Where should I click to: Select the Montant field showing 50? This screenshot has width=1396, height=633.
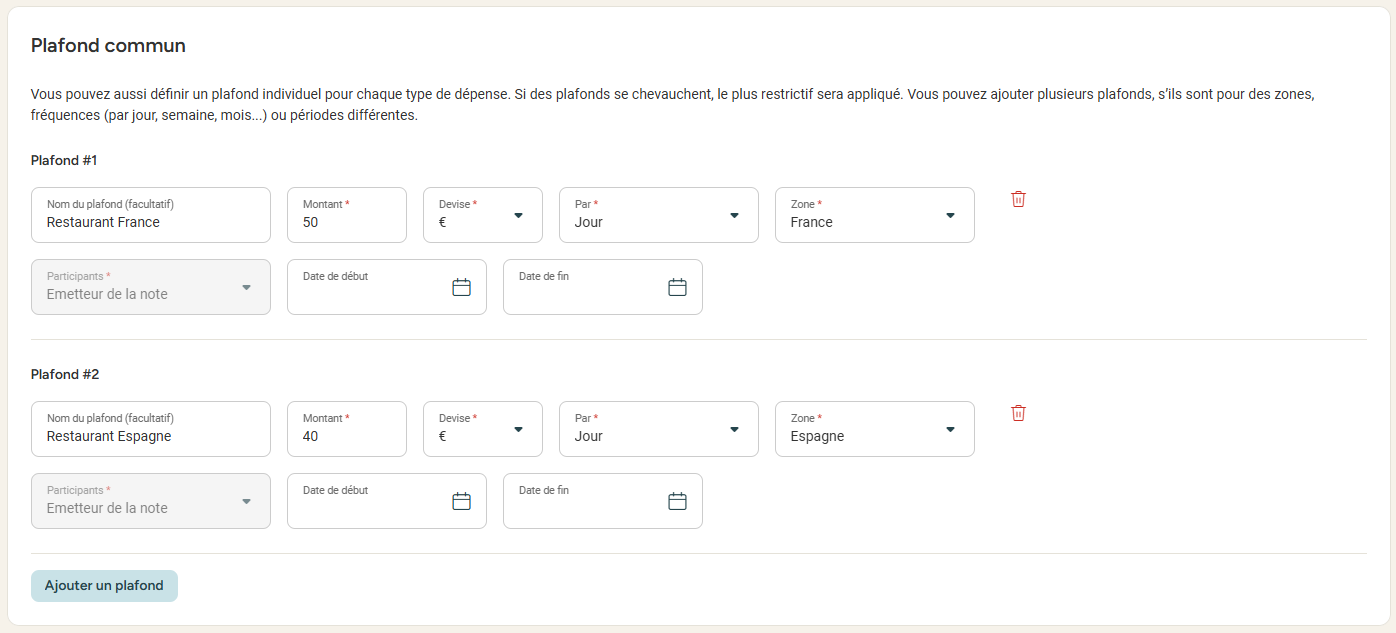click(x=347, y=215)
